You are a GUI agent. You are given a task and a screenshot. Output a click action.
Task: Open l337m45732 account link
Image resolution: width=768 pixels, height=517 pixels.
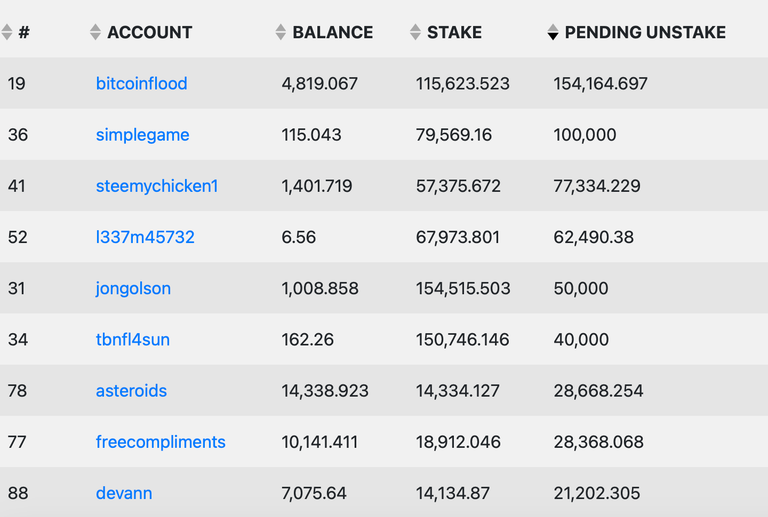pyautogui.click(x=145, y=237)
